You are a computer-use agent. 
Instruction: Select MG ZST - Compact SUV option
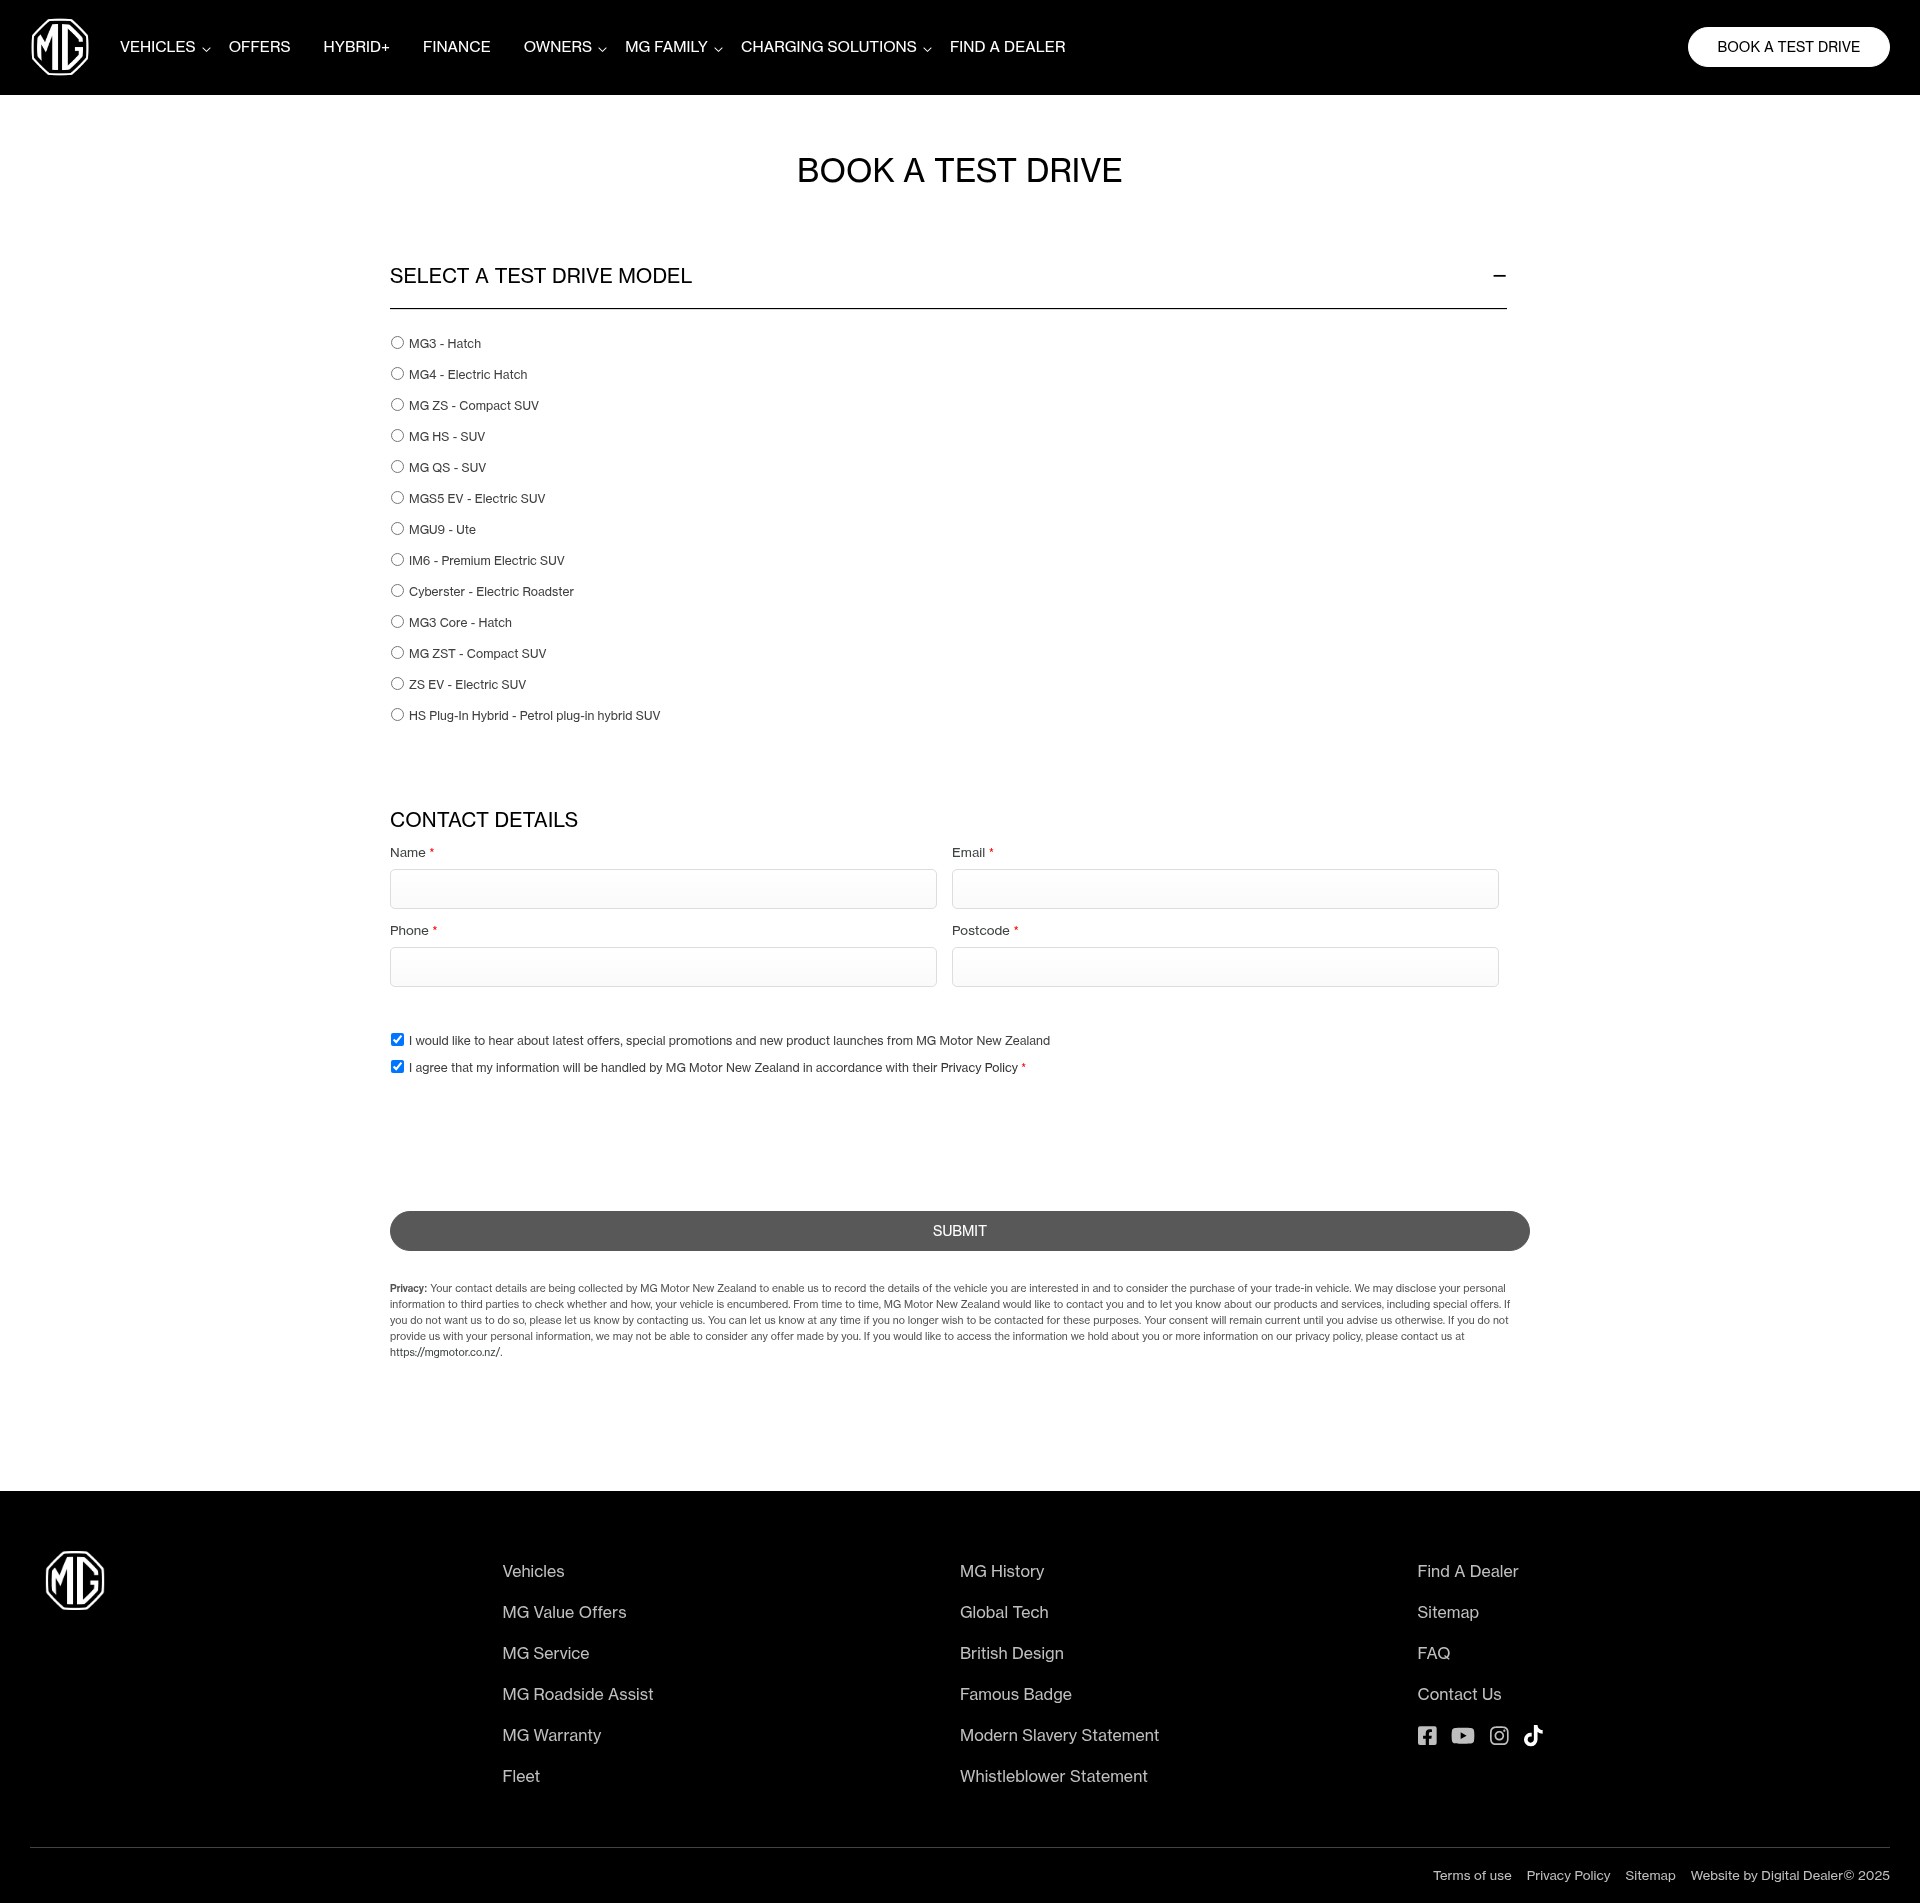397,653
